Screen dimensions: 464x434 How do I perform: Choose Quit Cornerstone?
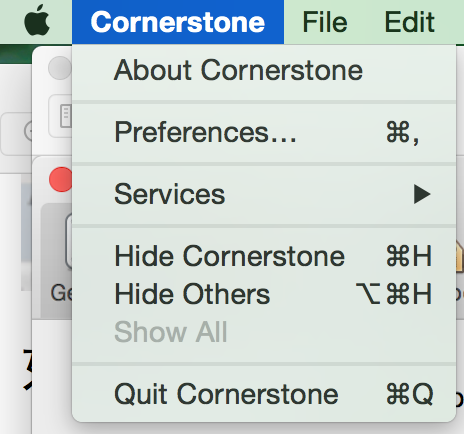click(x=264, y=394)
